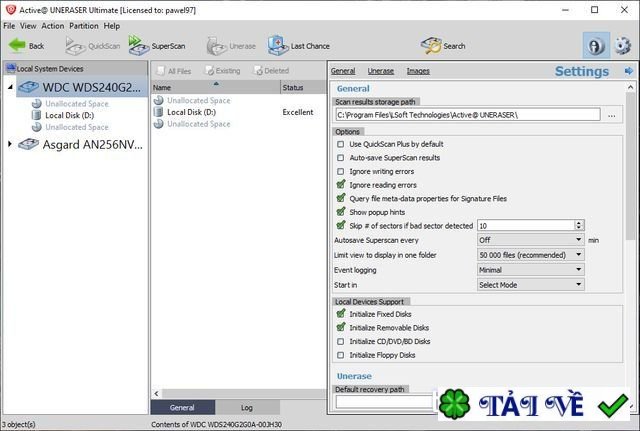Switch to the Log tab
The width and height of the screenshot is (640, 431).
coord(247,407)
